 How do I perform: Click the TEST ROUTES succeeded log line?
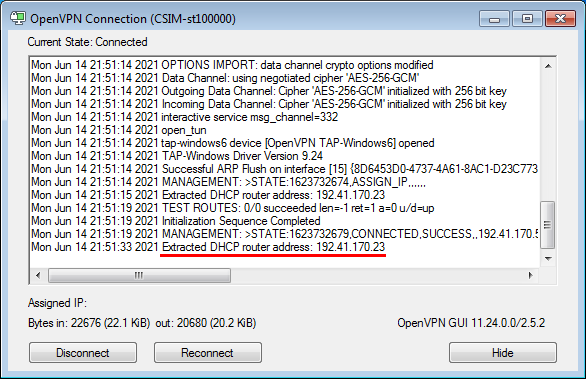pyautogui.click(x=232, y=208)
